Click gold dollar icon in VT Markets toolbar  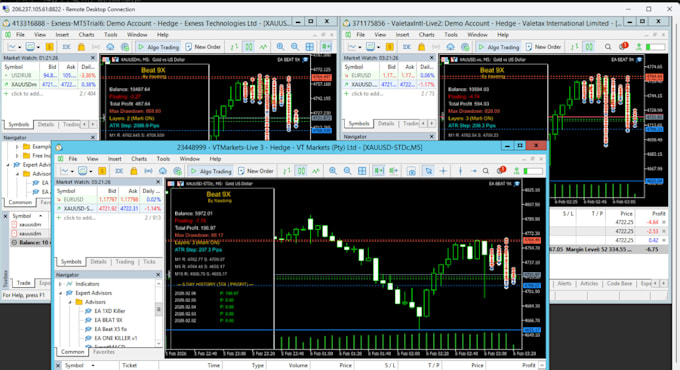pyautogui.click(x=102, y=171)
